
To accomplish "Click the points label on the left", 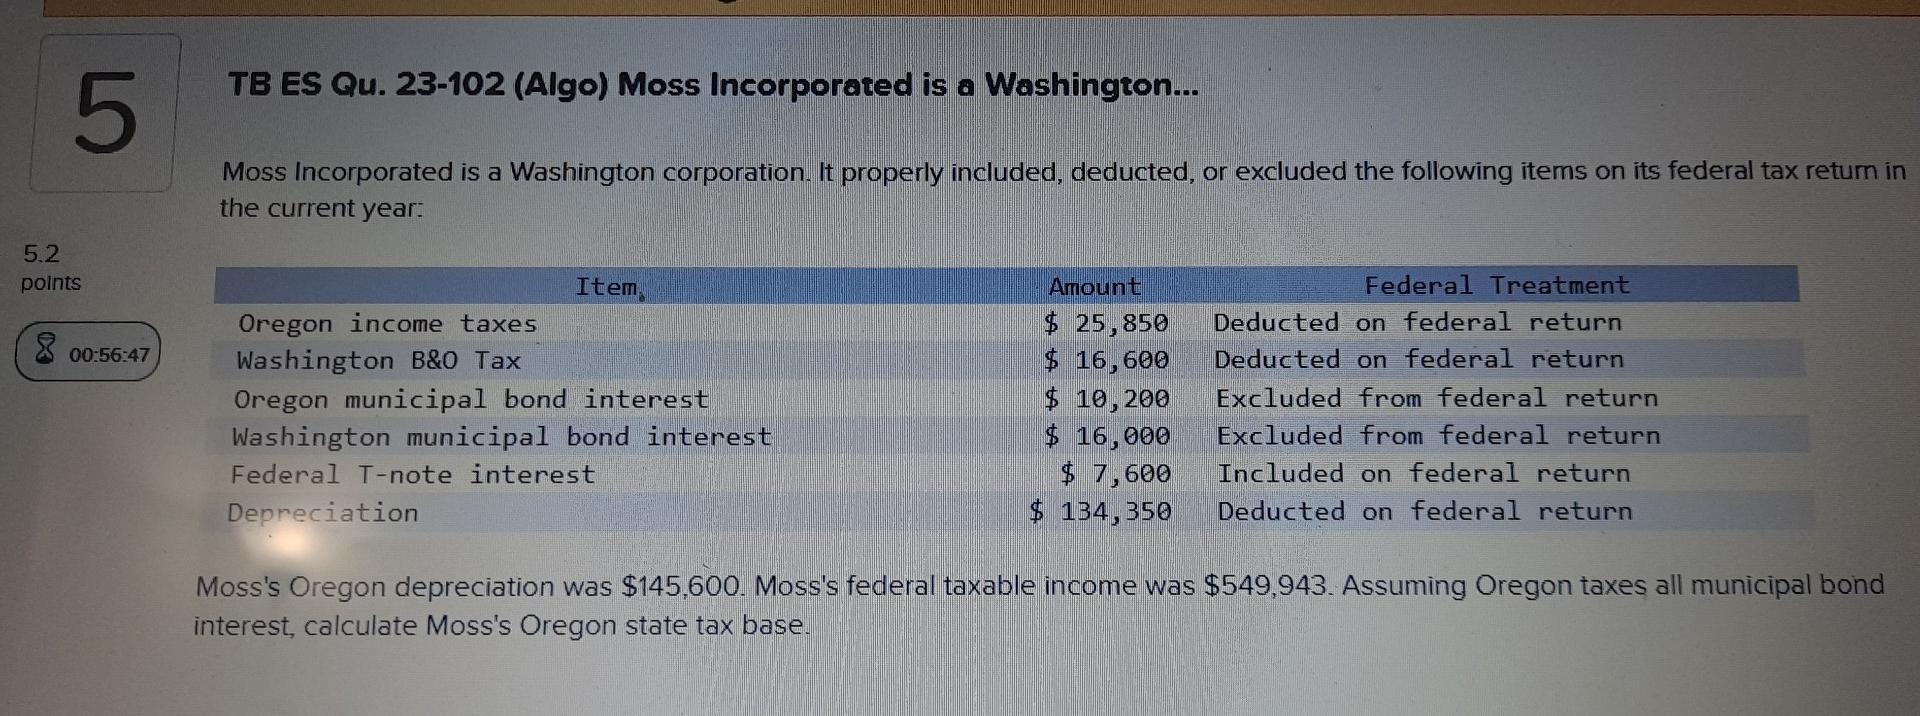I will tap(50, 284).
